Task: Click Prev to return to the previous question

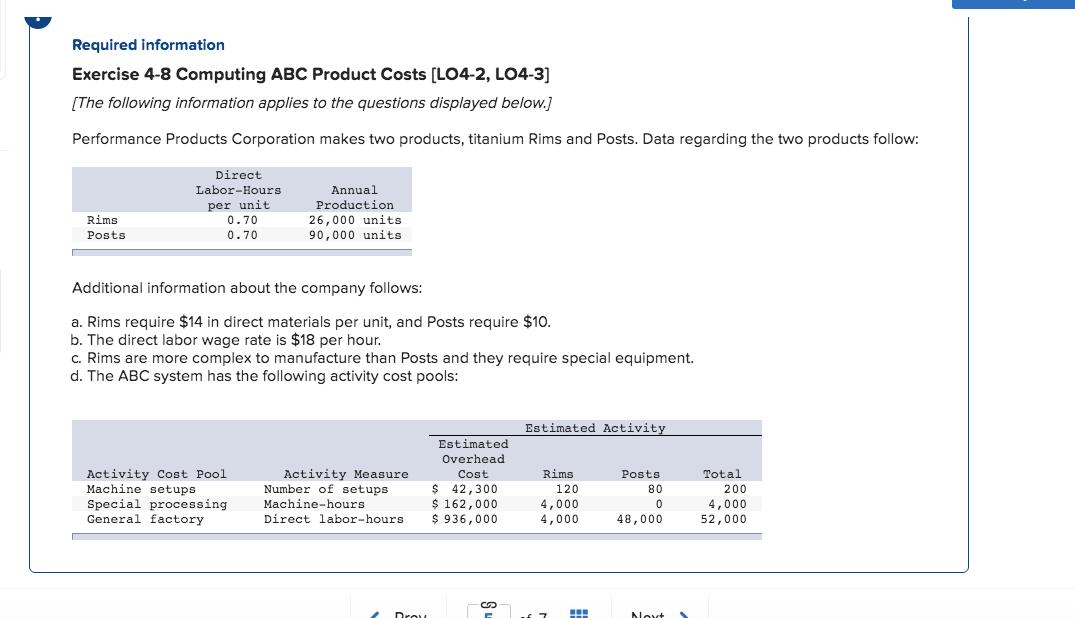Action: pos(408,615)
